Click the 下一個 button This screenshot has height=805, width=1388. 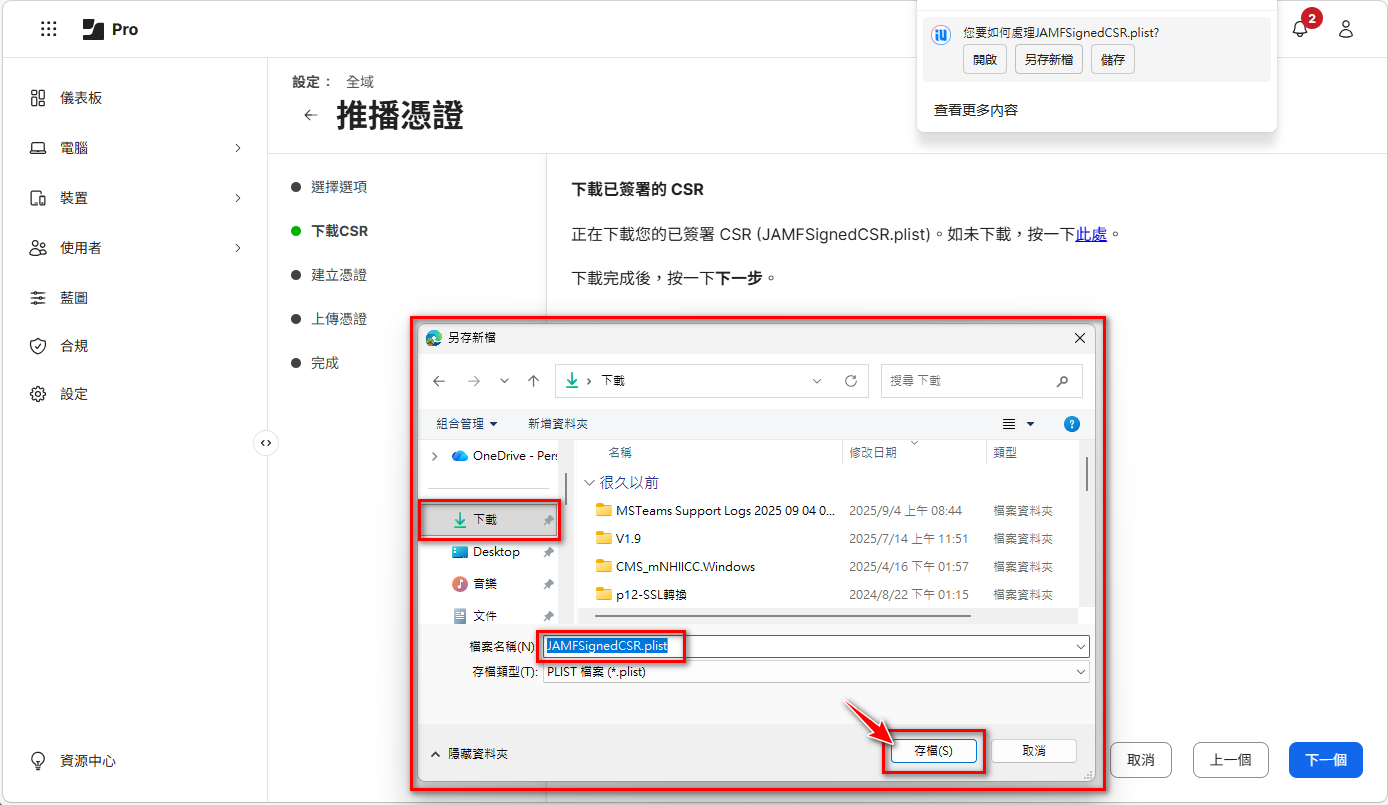pyautogui.click(x=1325, y=760)
